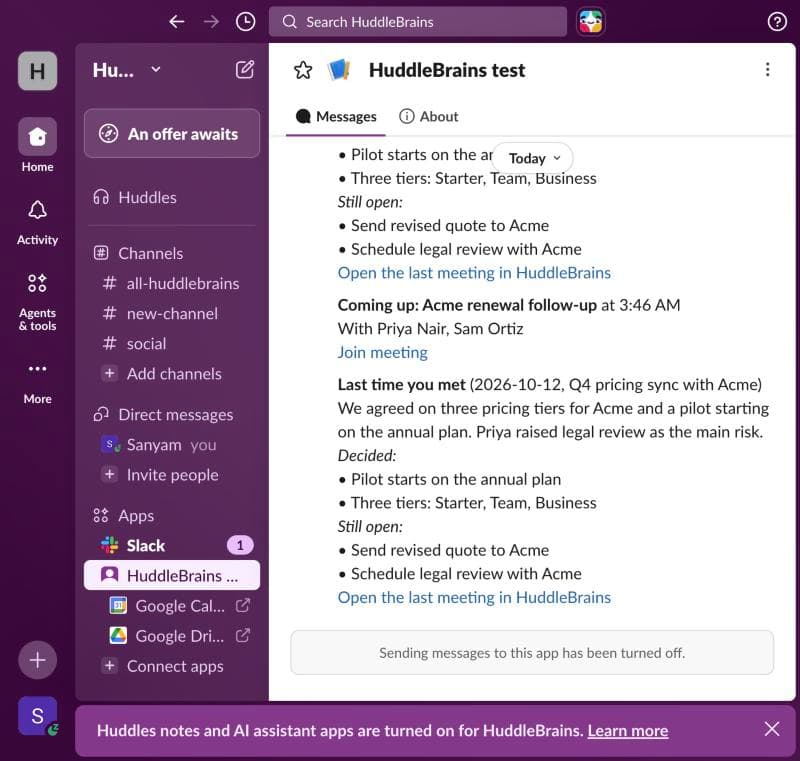Star the HuddleBrains test app
Image resolution: width=800 pixels, height=761 pixels.
303,70
